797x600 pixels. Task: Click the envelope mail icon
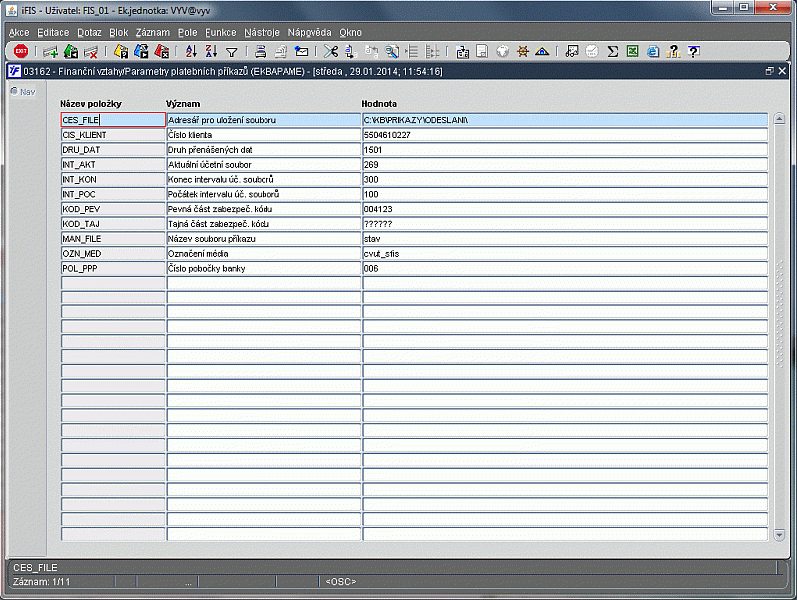click(x=301, y=51)
